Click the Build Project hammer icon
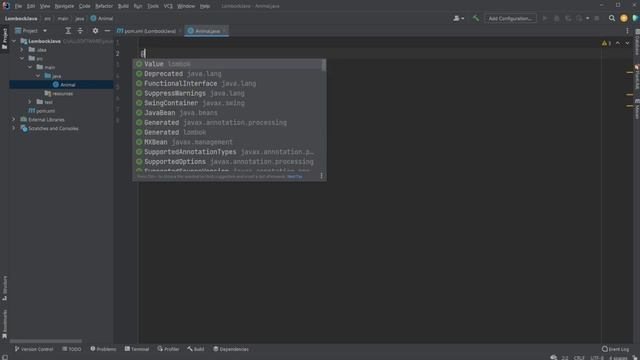Image resolution: width=640 pixels, height=360 pixels. pos(476,18)
